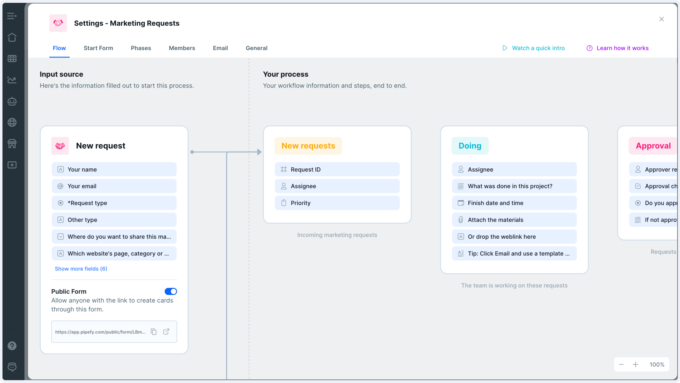
Task: Expand the sidebar hamburger menu
Action: (12, 16)
